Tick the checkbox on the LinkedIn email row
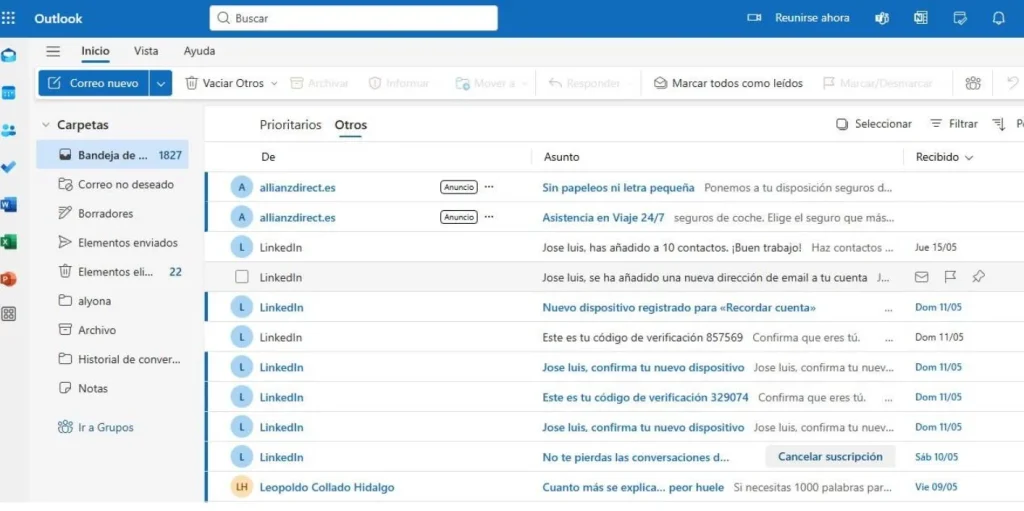This screenshot has width=1024, height=511. [241, 277]
